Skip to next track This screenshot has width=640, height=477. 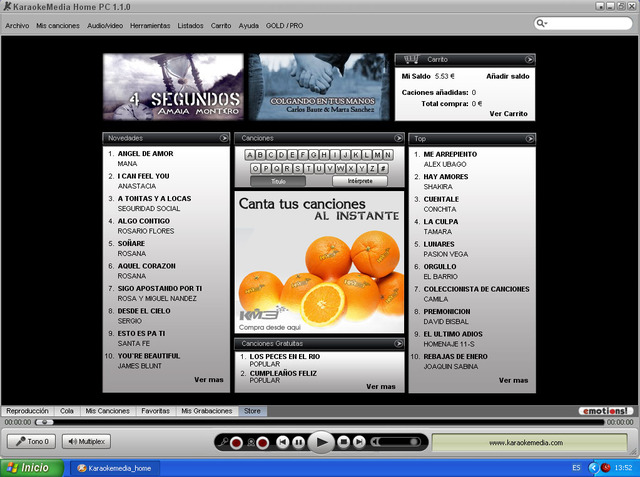[x=359, y=442]
